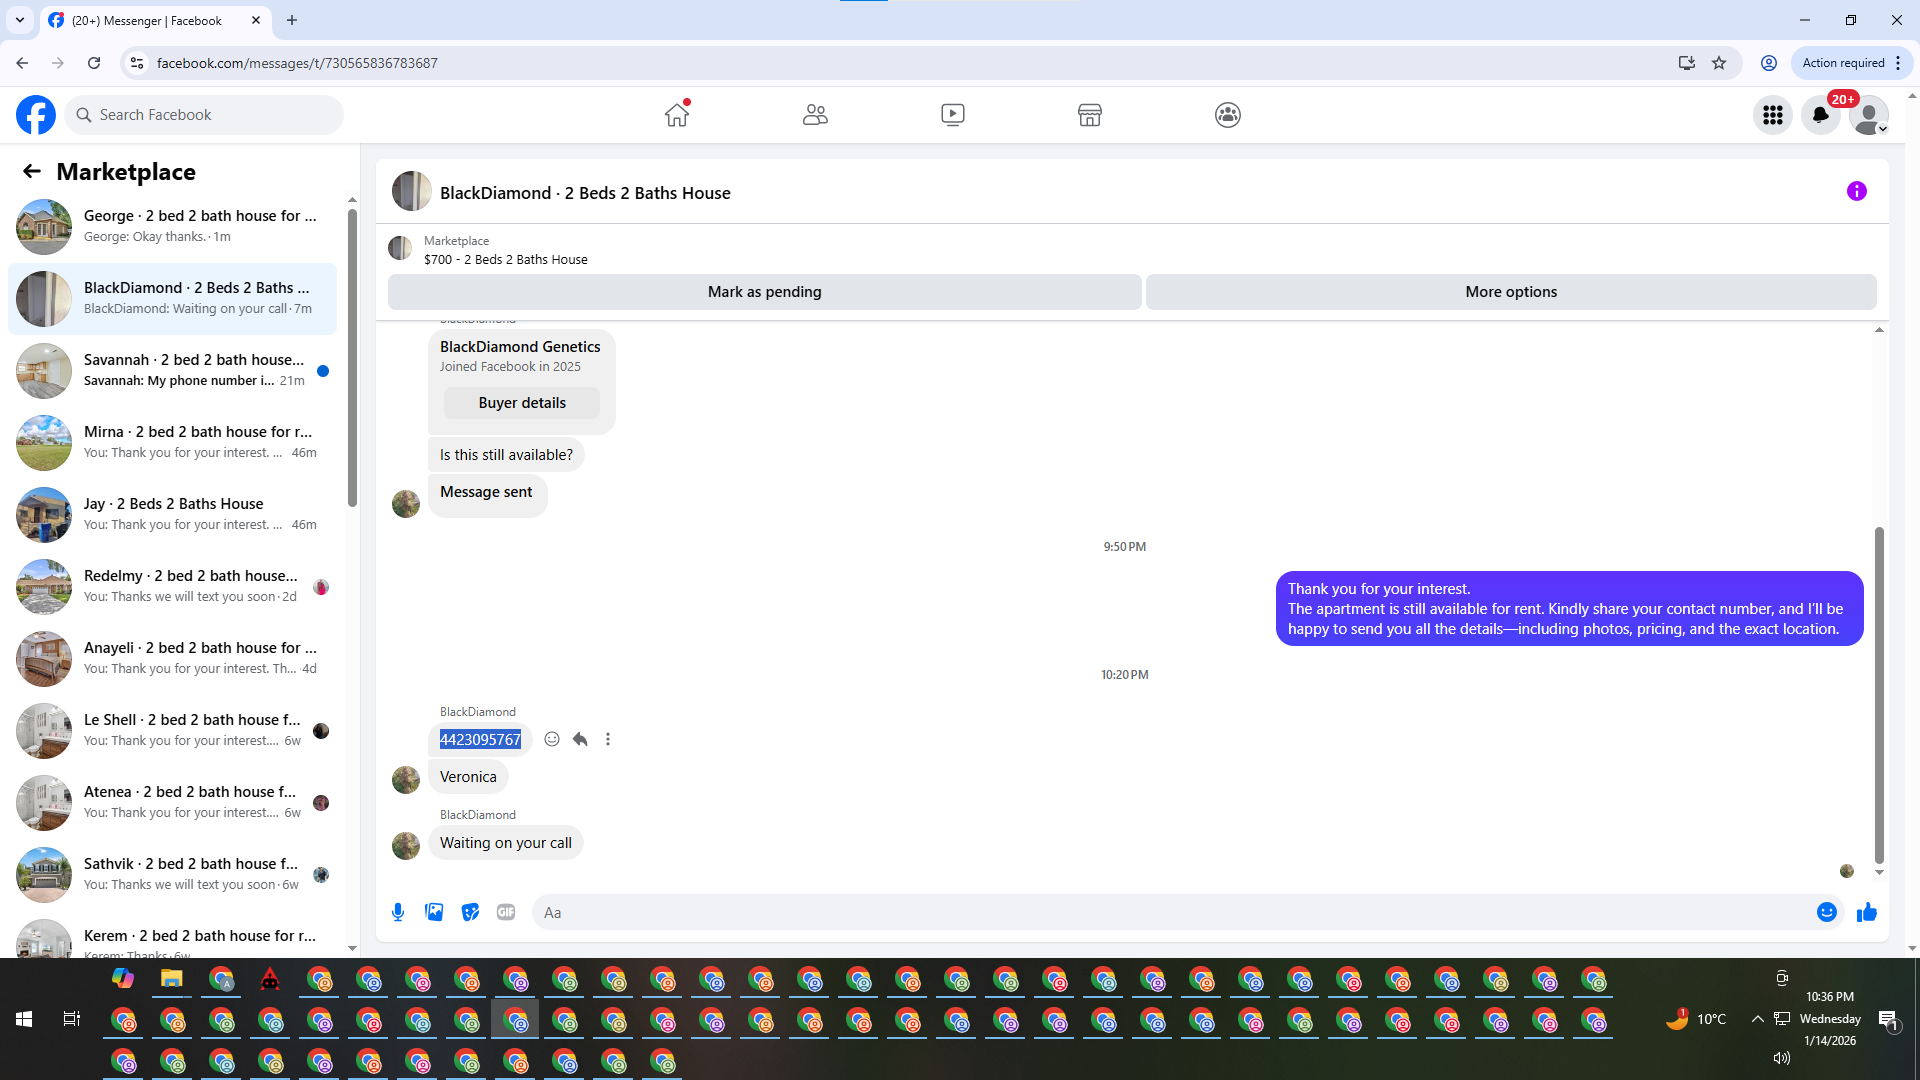Open the Facebook apps grid menu
1920x1080 pixels.
tap(1773, 115)
